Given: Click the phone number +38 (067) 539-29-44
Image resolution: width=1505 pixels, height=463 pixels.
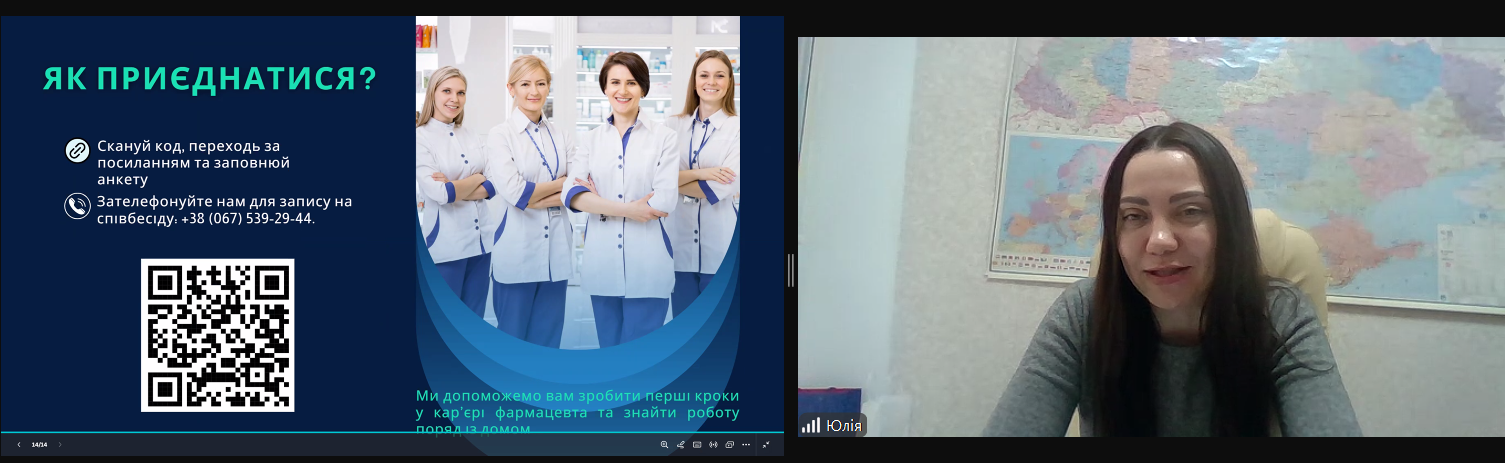Looking at the screenshot, I should click(248, 218).
